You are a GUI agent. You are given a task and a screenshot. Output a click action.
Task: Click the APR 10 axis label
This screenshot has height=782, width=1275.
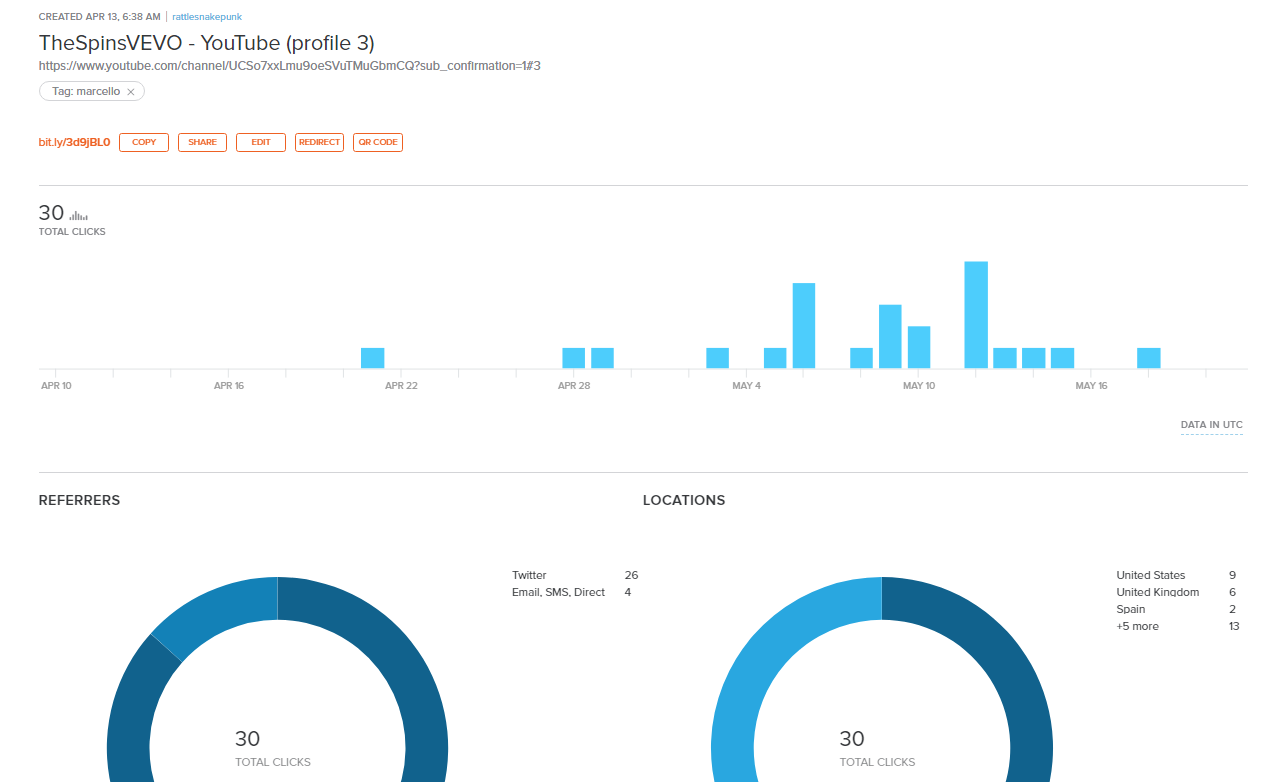(x=56, y=386)
